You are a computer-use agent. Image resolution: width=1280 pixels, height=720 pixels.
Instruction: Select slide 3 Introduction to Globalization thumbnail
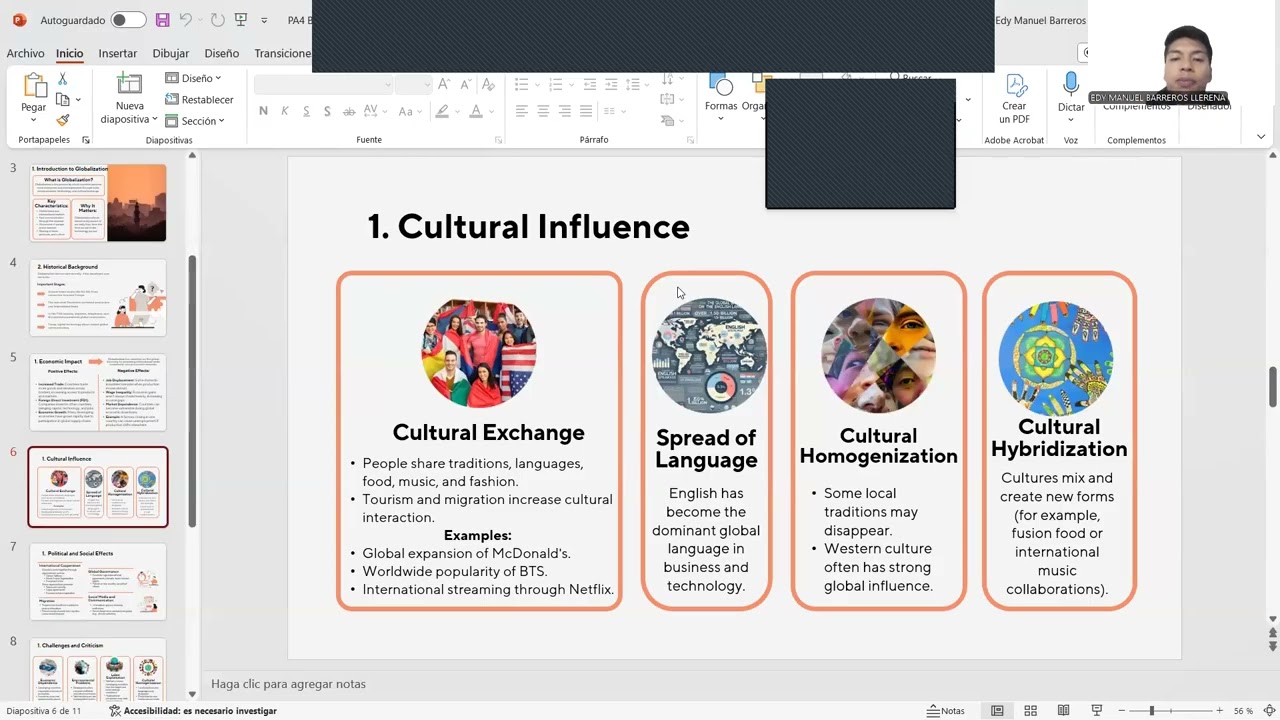[98, 203]
